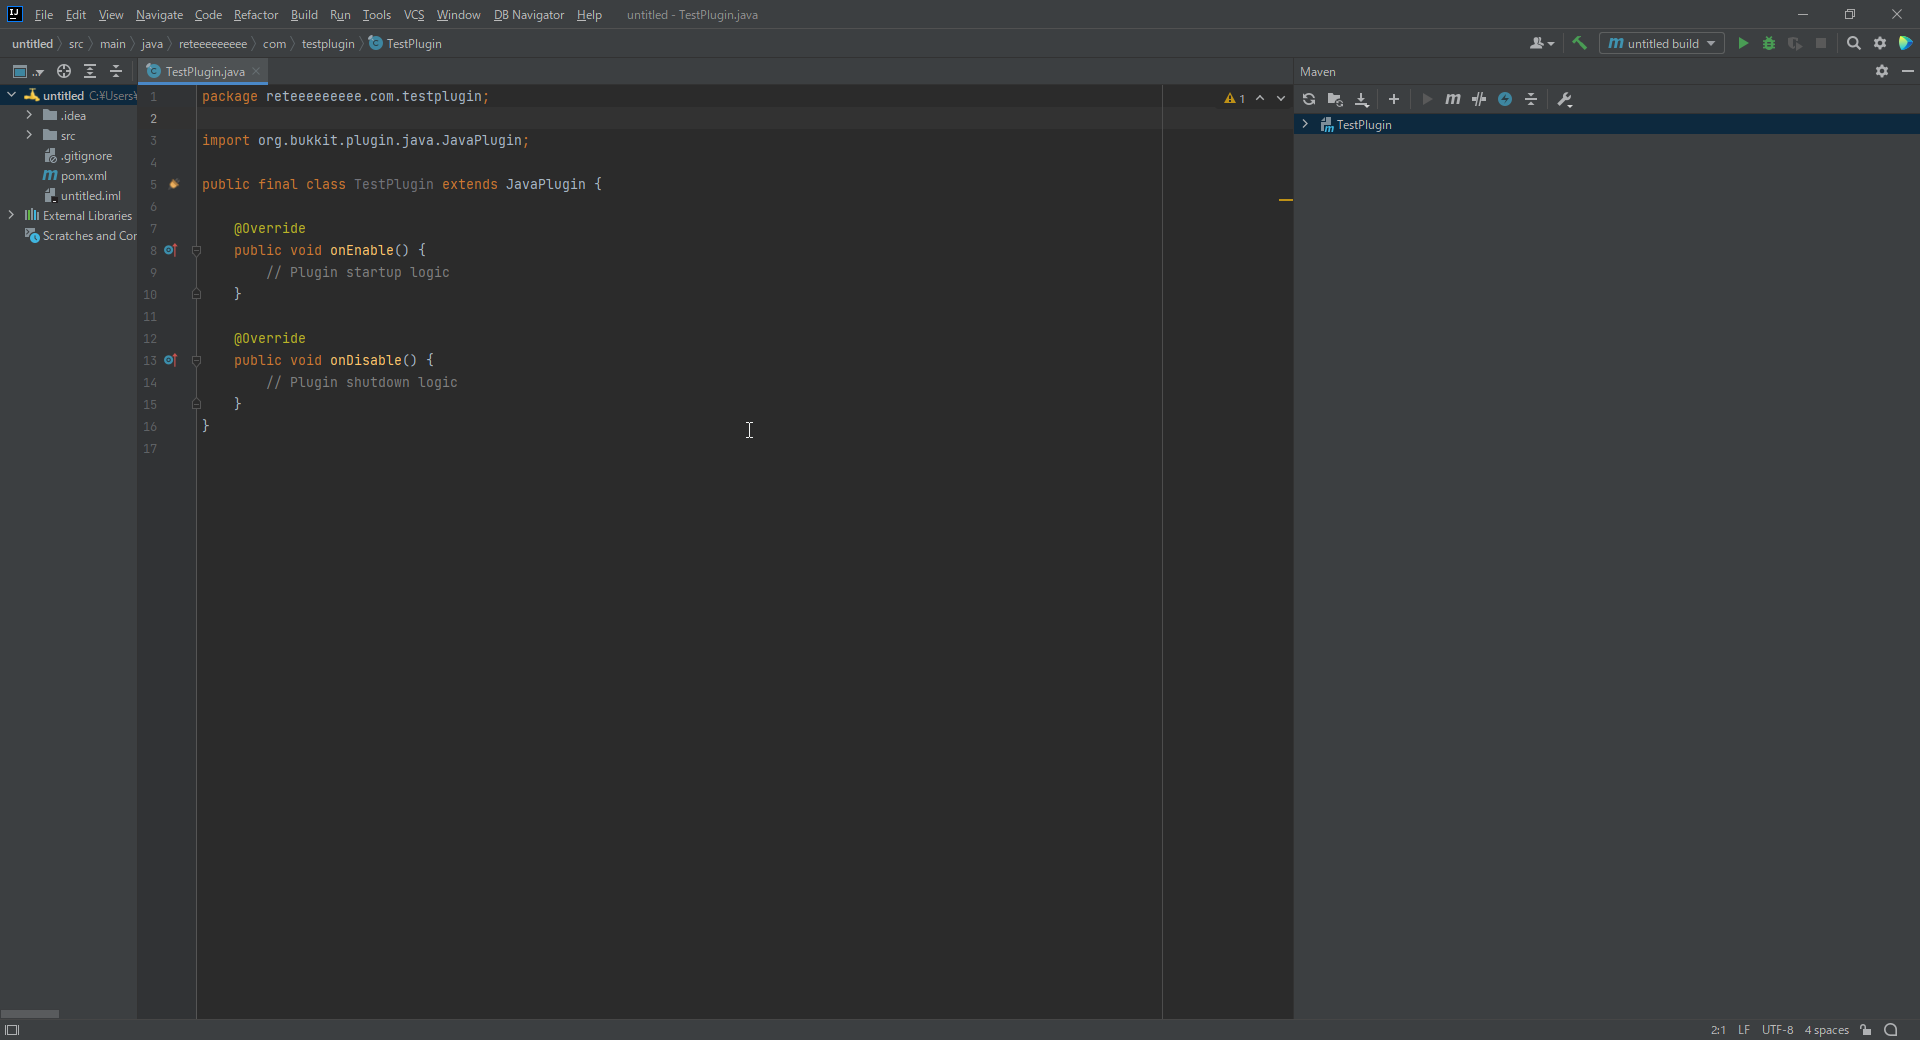Start debugging with the bug icon
The width and height of the screenshot is (1920, 1040).
(x=1769, y=43)
